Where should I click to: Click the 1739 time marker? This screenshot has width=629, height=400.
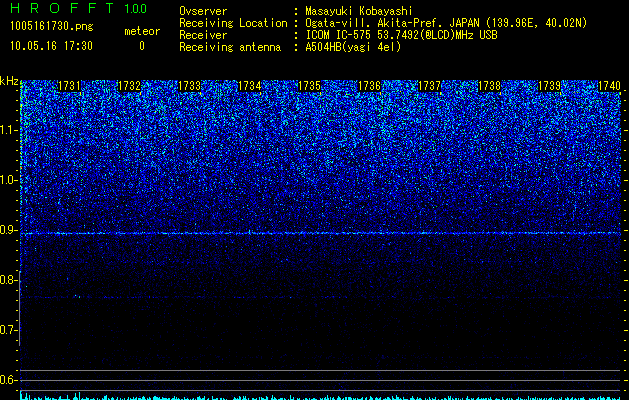click(549, 86)
